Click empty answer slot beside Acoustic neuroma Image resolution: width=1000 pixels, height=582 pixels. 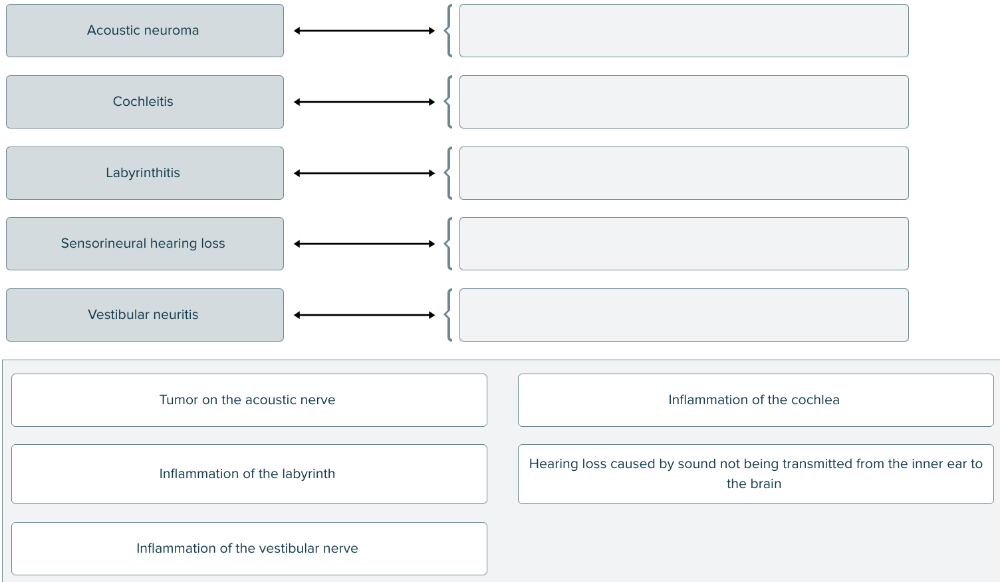pyautogui.click(x=683, y=31)
